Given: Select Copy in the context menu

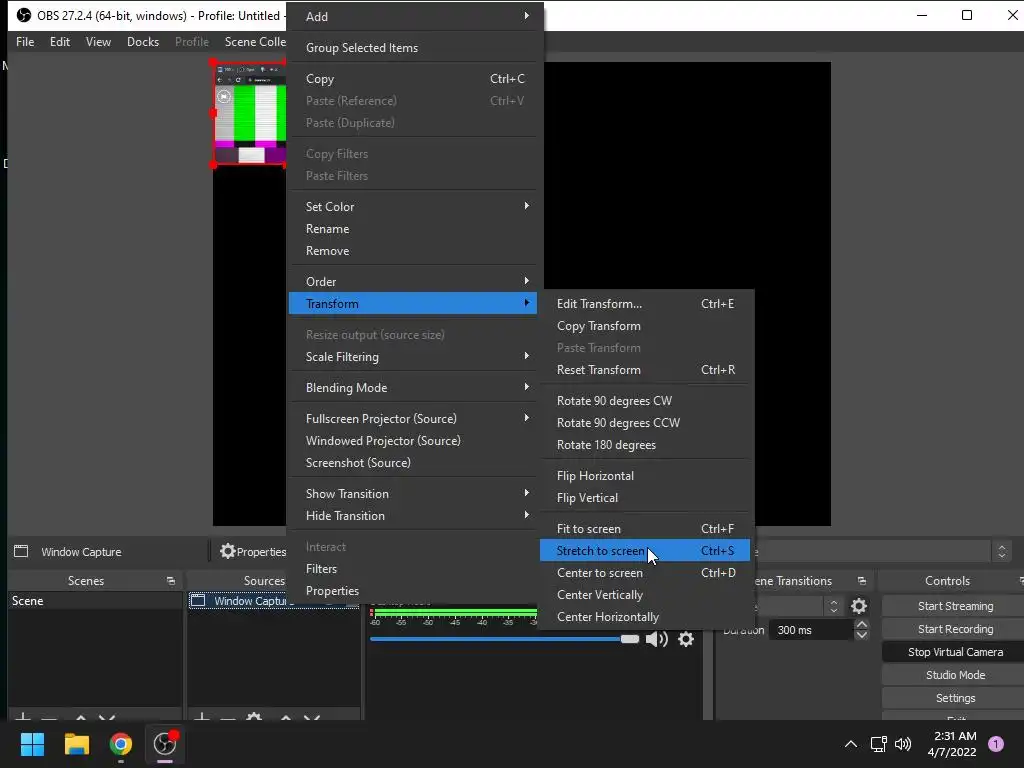Looking at the screenshot, I should [x=415, y=78].
